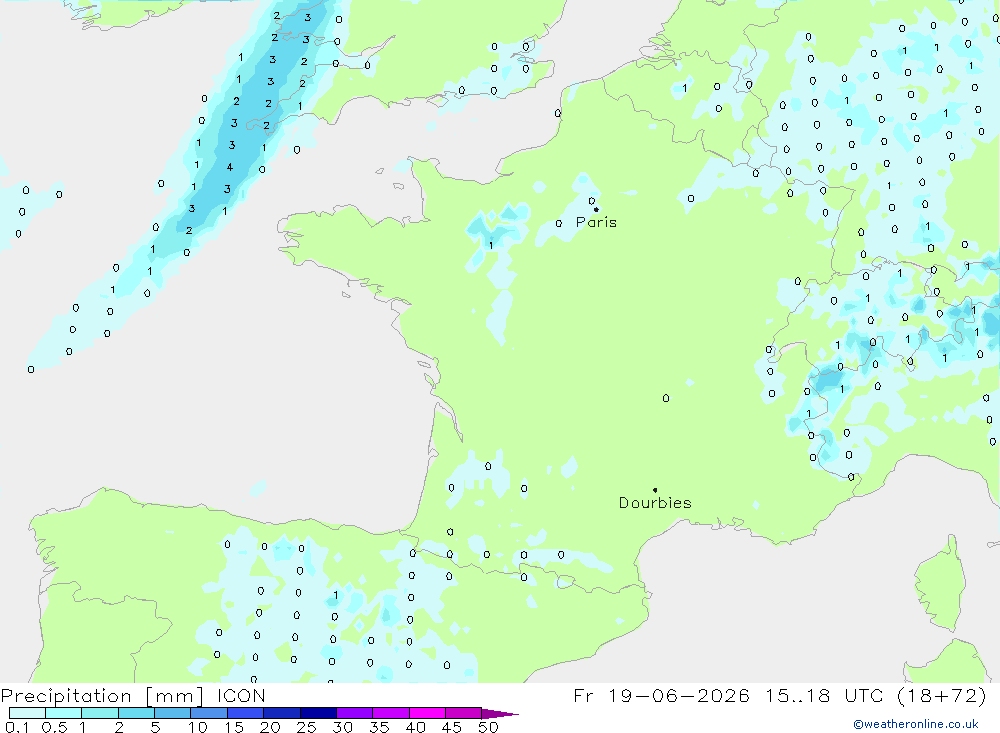Click the value '1' west of Paris
The height and width of the screenshot is (733, 1000).
click(491, 246)
